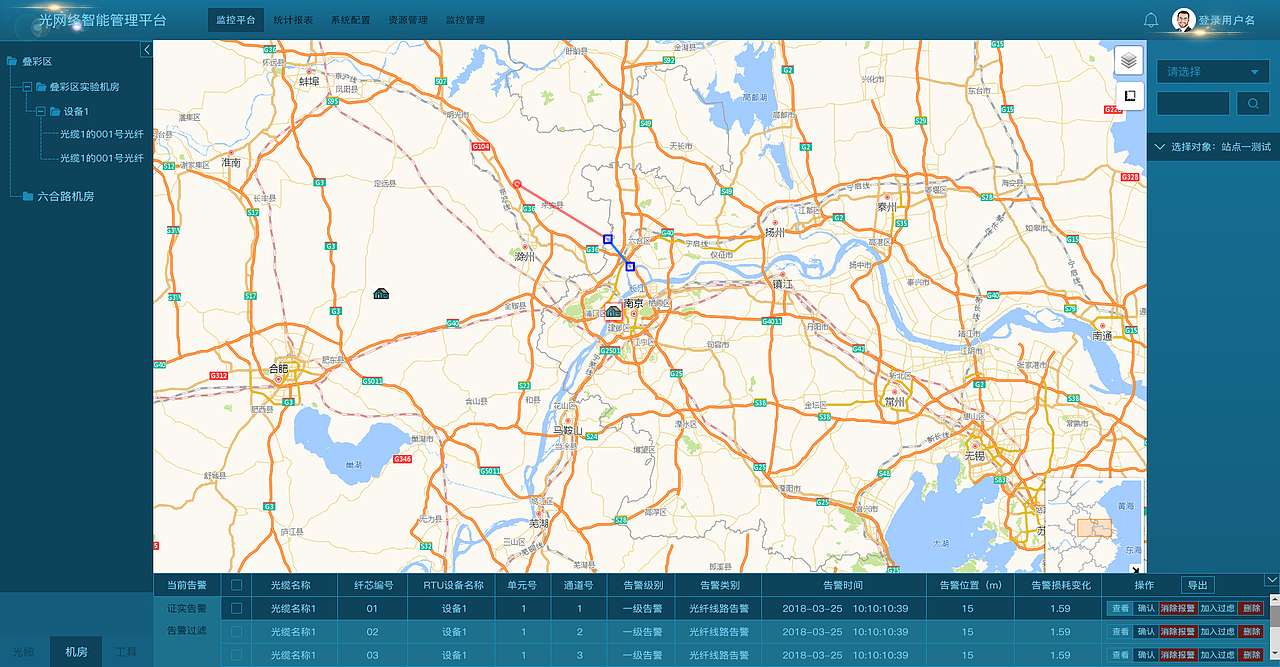Click 光纤线路告警 in 纤芯 01 row
This screenshot has height=667, width=1280.
(719, 608)
